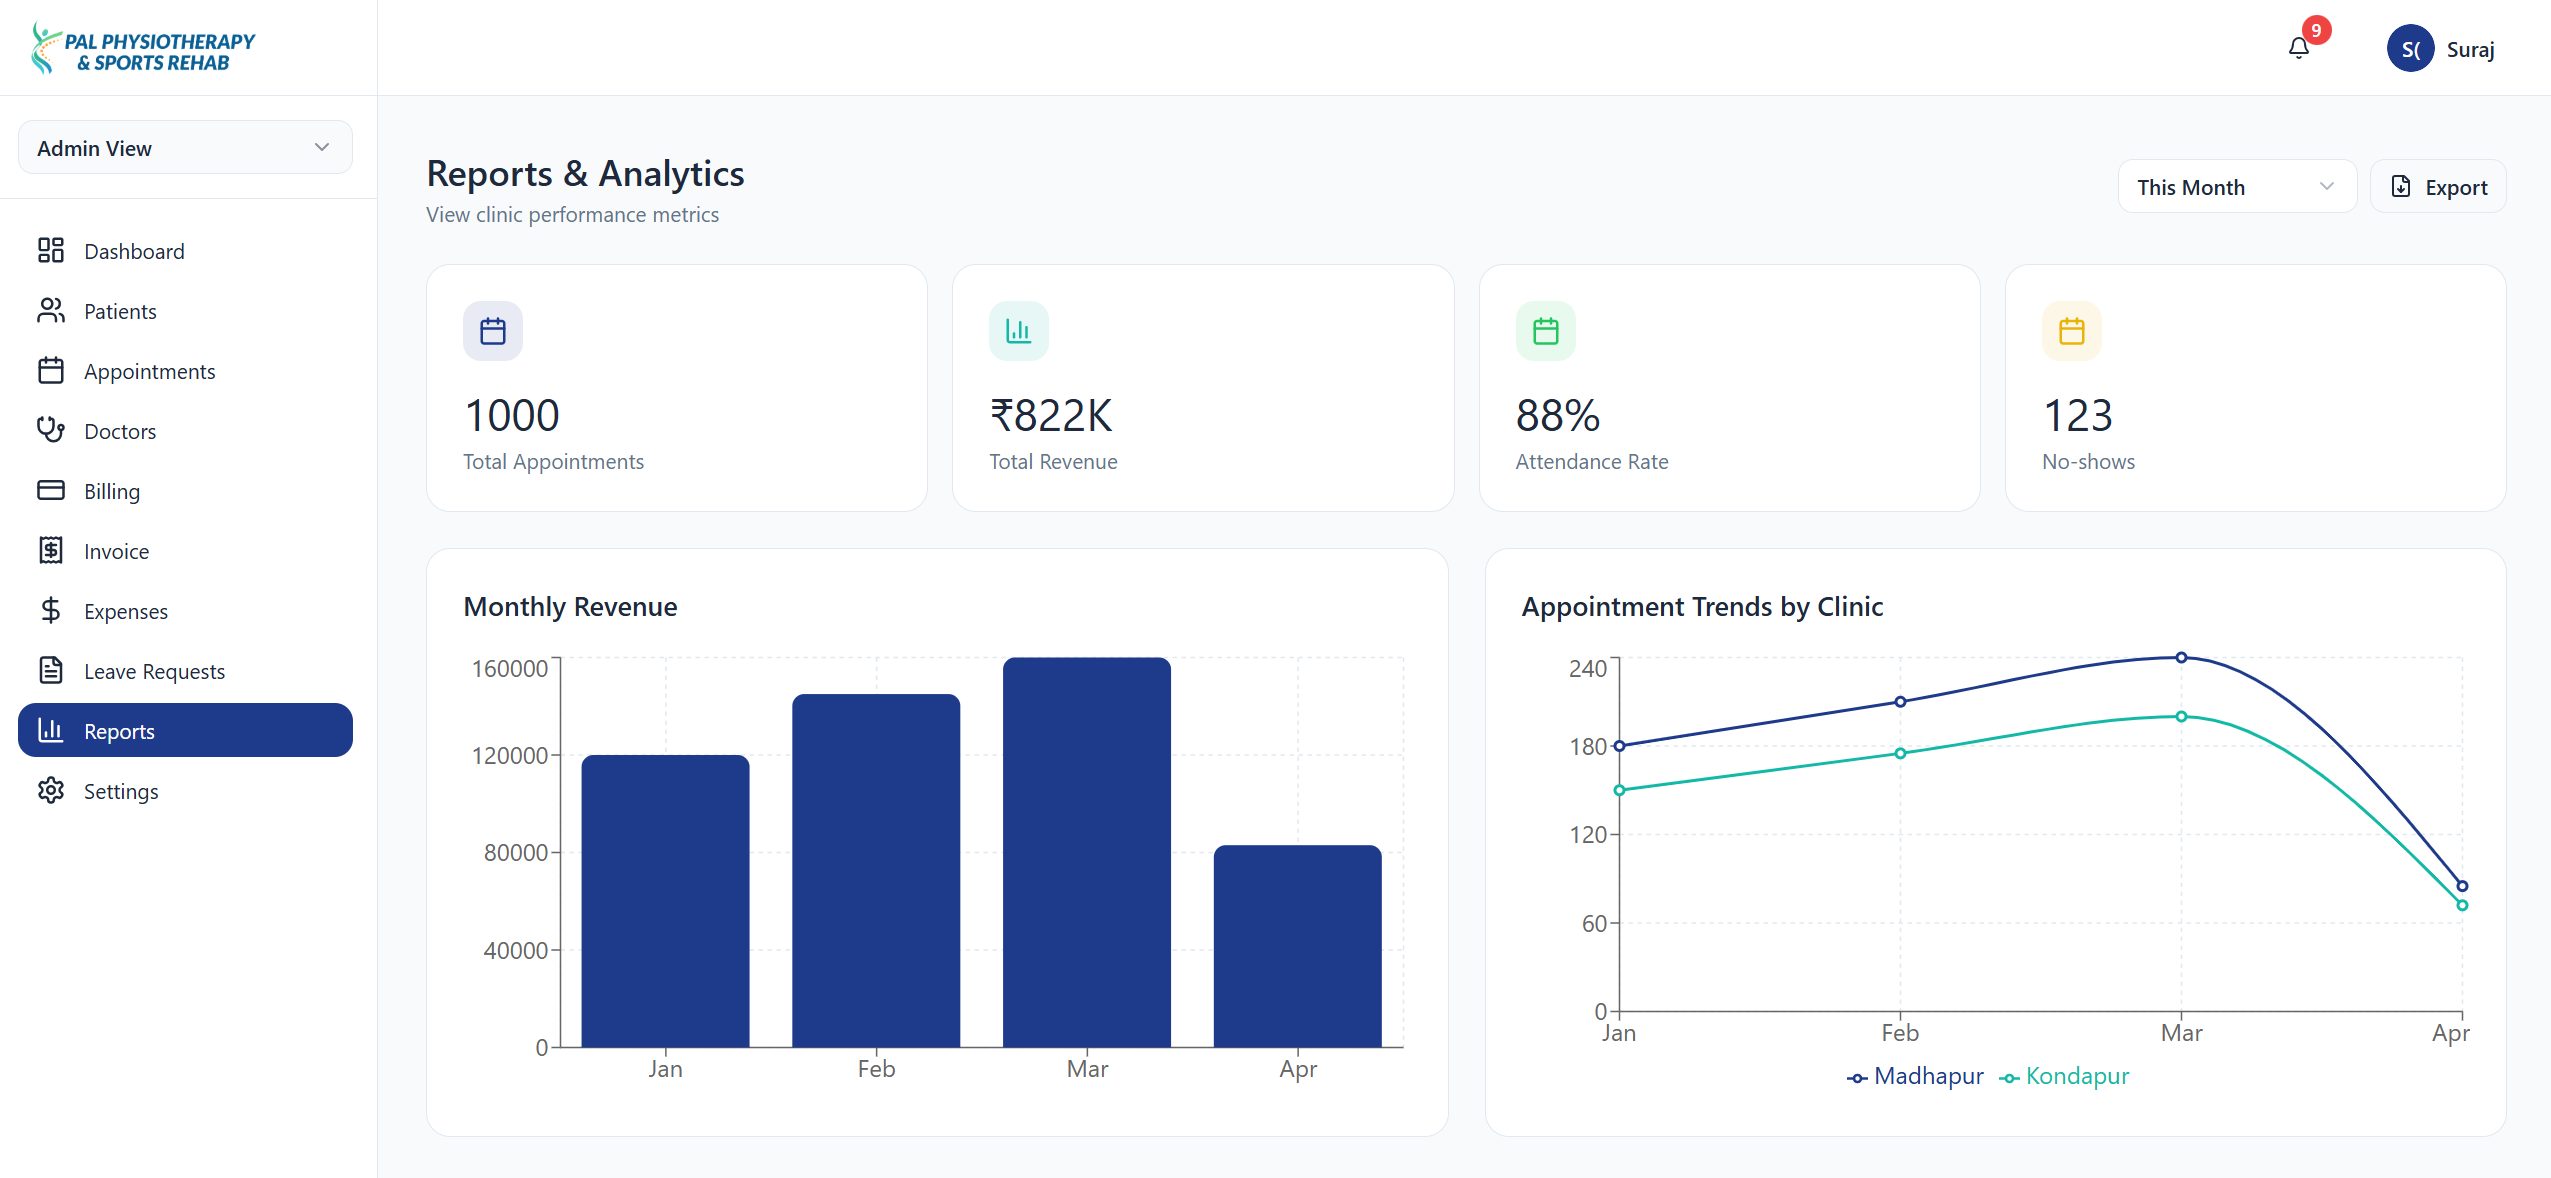Click the Expenses dollar icon
Viewport: 2551px width, 1178px height.
[x=51, y=610]
